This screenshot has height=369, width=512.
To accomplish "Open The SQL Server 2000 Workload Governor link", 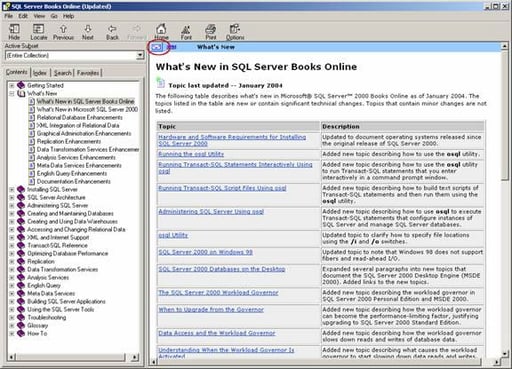I will pyautogui.click(x=218, y=292).
